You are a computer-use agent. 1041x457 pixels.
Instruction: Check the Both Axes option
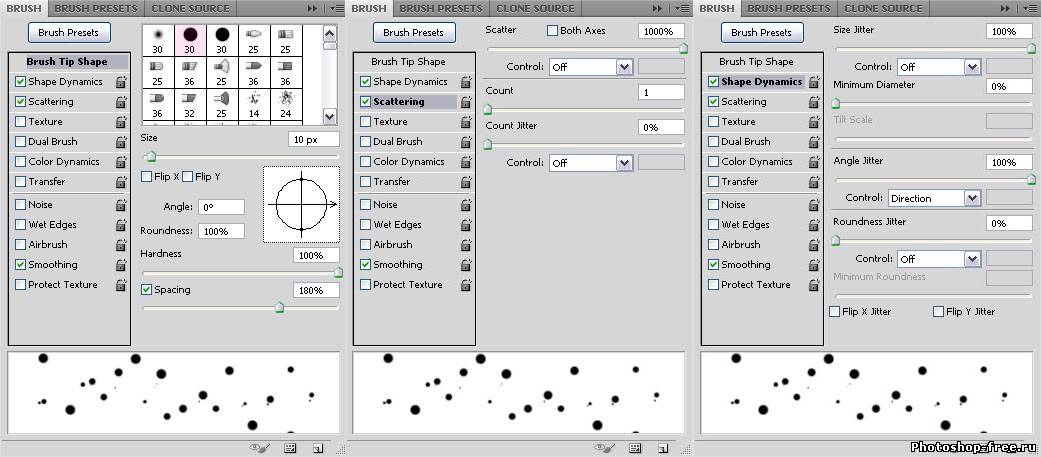tap(552, 31)
